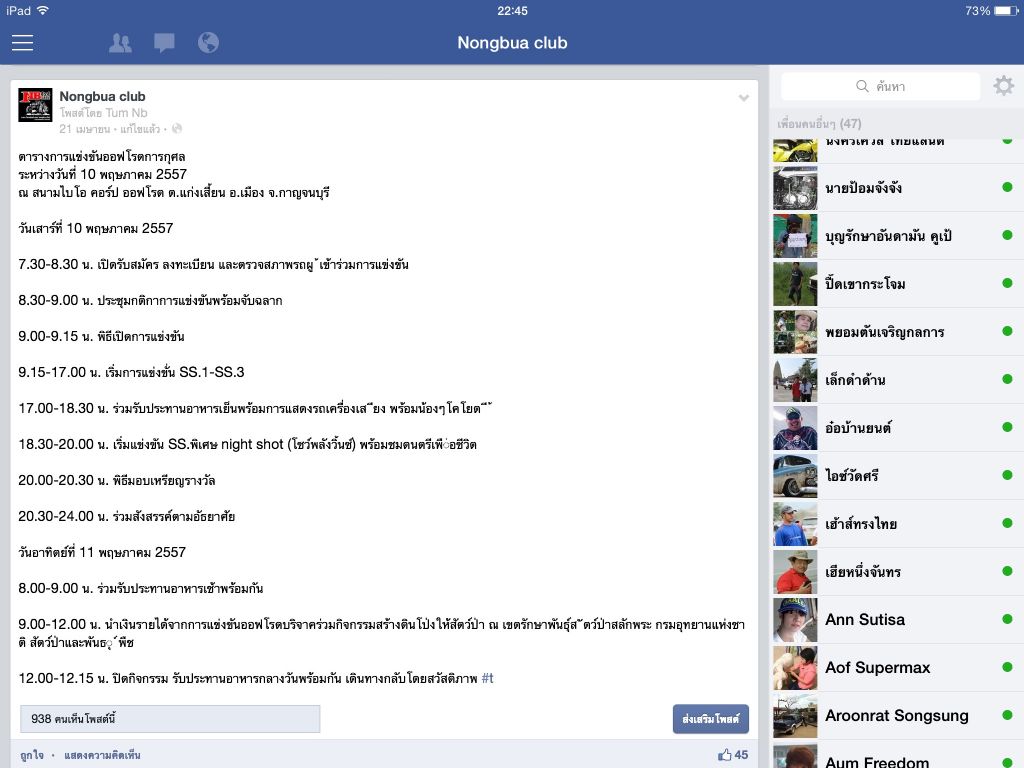
Task: Open the hamburger menu icon
Action: click(22, 43)
